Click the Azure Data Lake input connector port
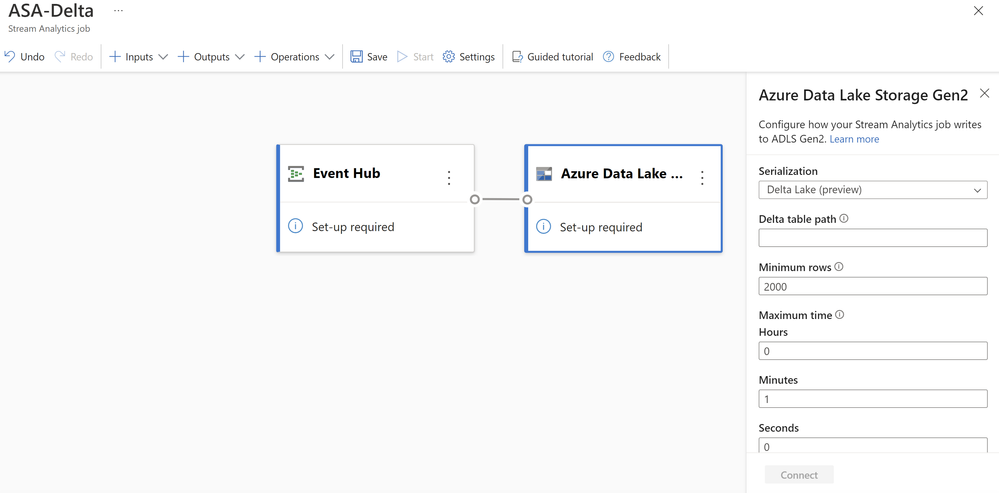The width and height of the screenshot is (999, 493). pyautogui.click(x=528, y=199)
